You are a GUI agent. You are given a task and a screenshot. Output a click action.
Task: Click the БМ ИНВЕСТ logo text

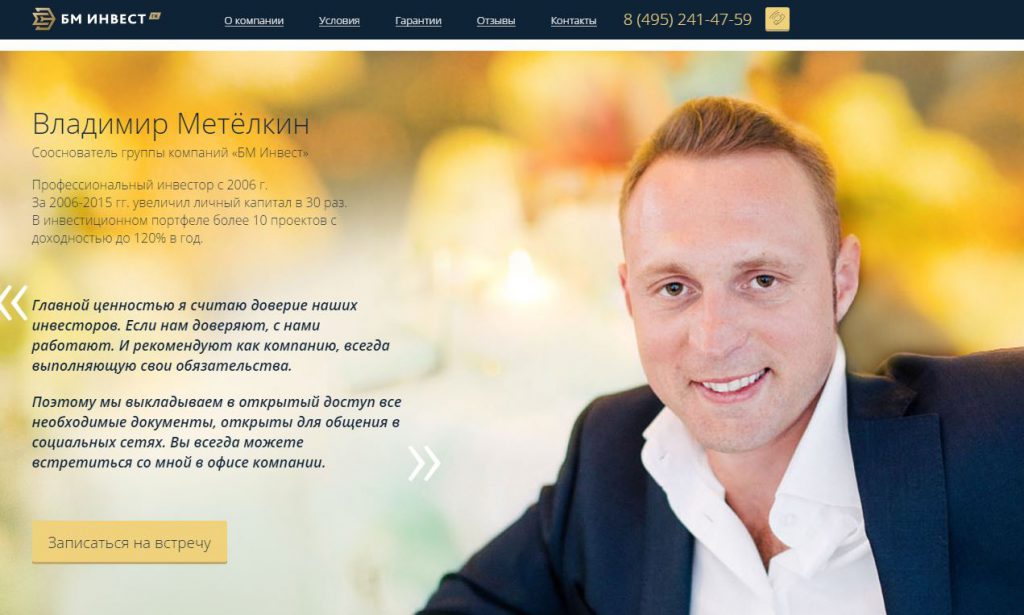pyautogui.click(x=103, y=19)
